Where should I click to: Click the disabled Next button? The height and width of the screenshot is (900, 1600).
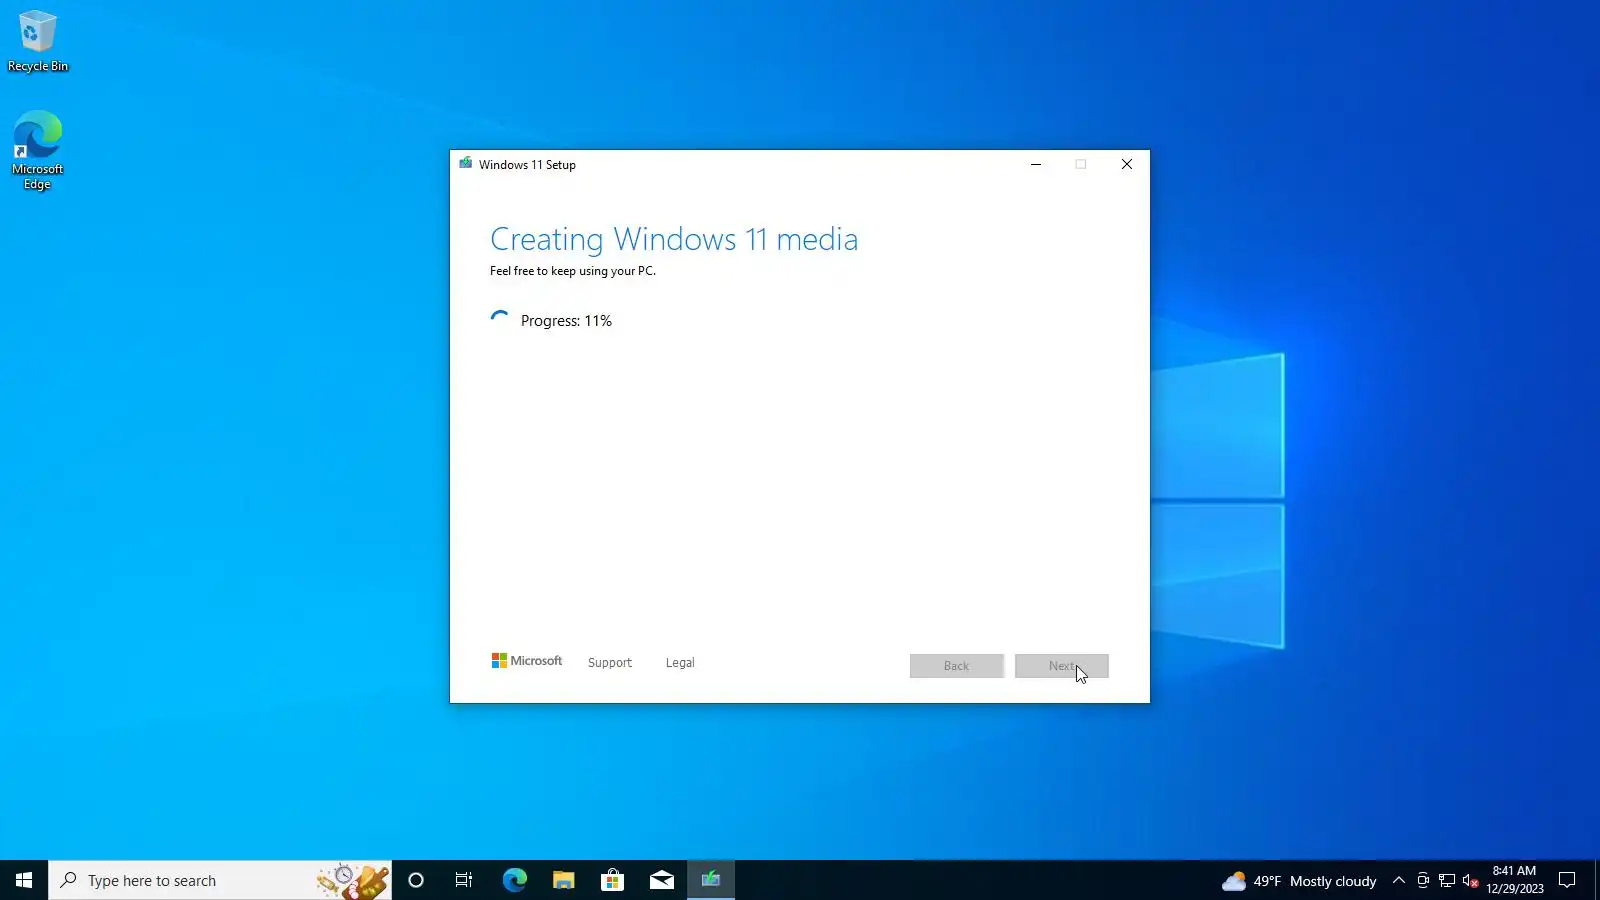point(1062,666)
